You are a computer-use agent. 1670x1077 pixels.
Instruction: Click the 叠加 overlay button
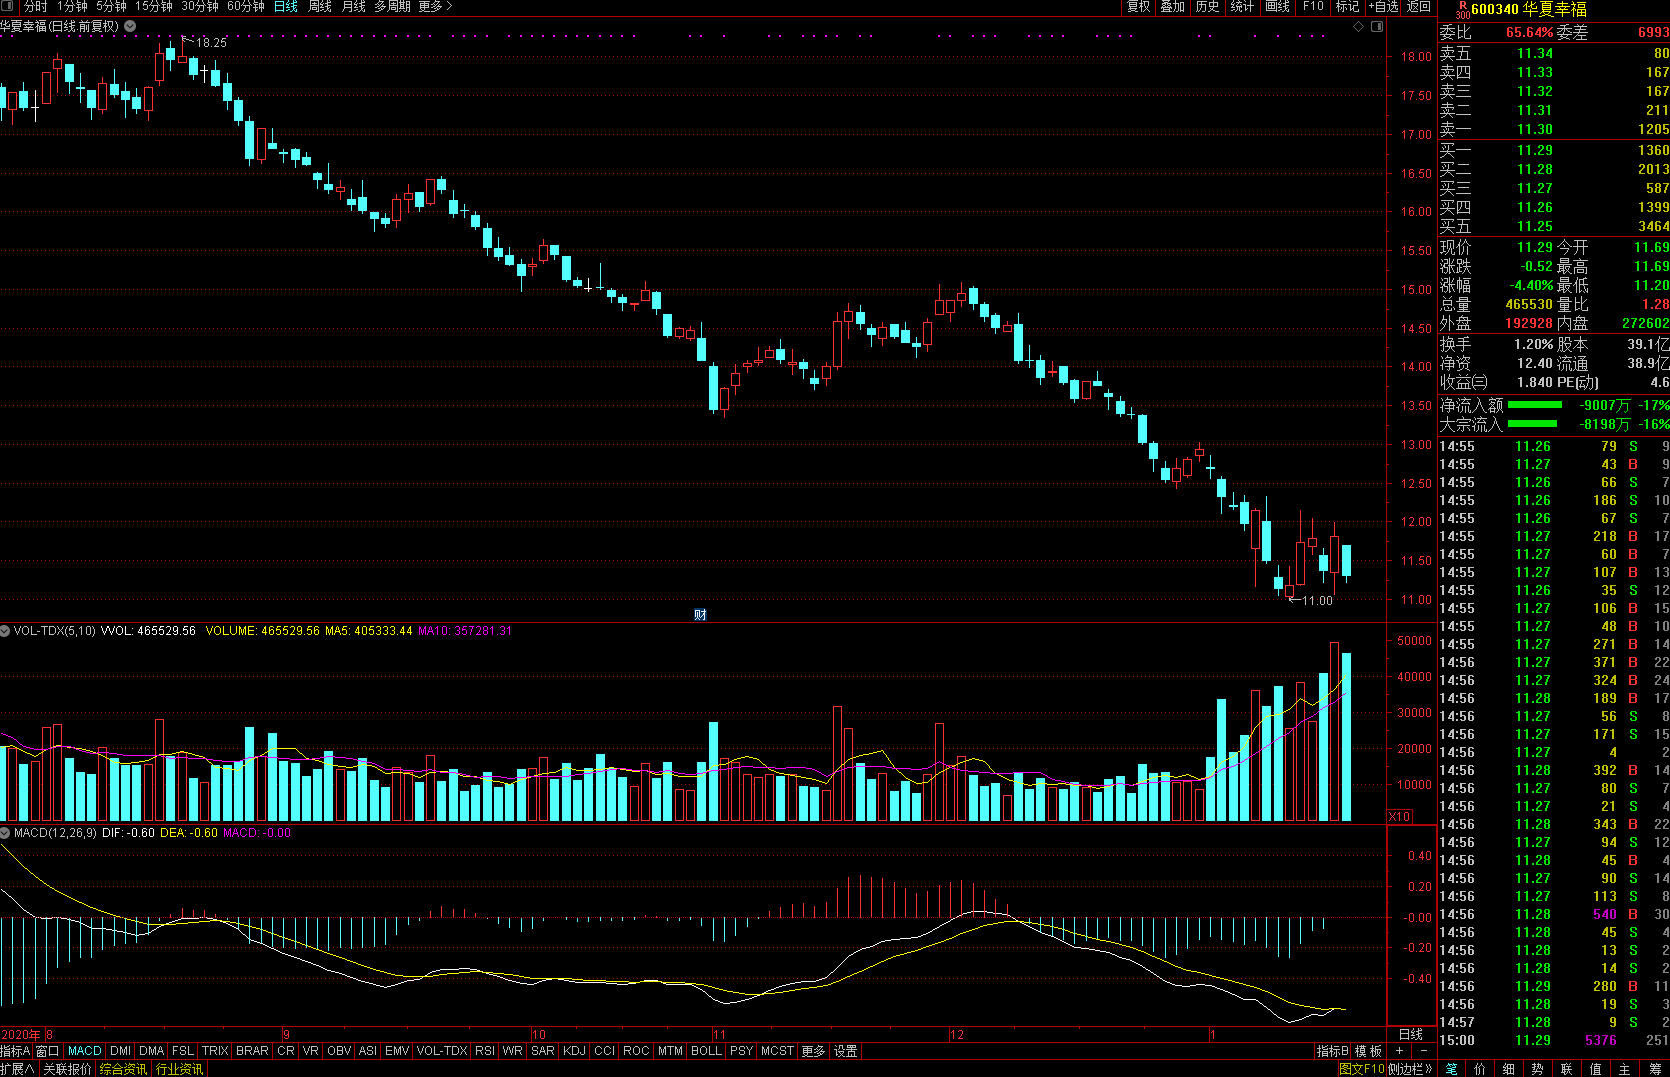(x=1173, y=6)
